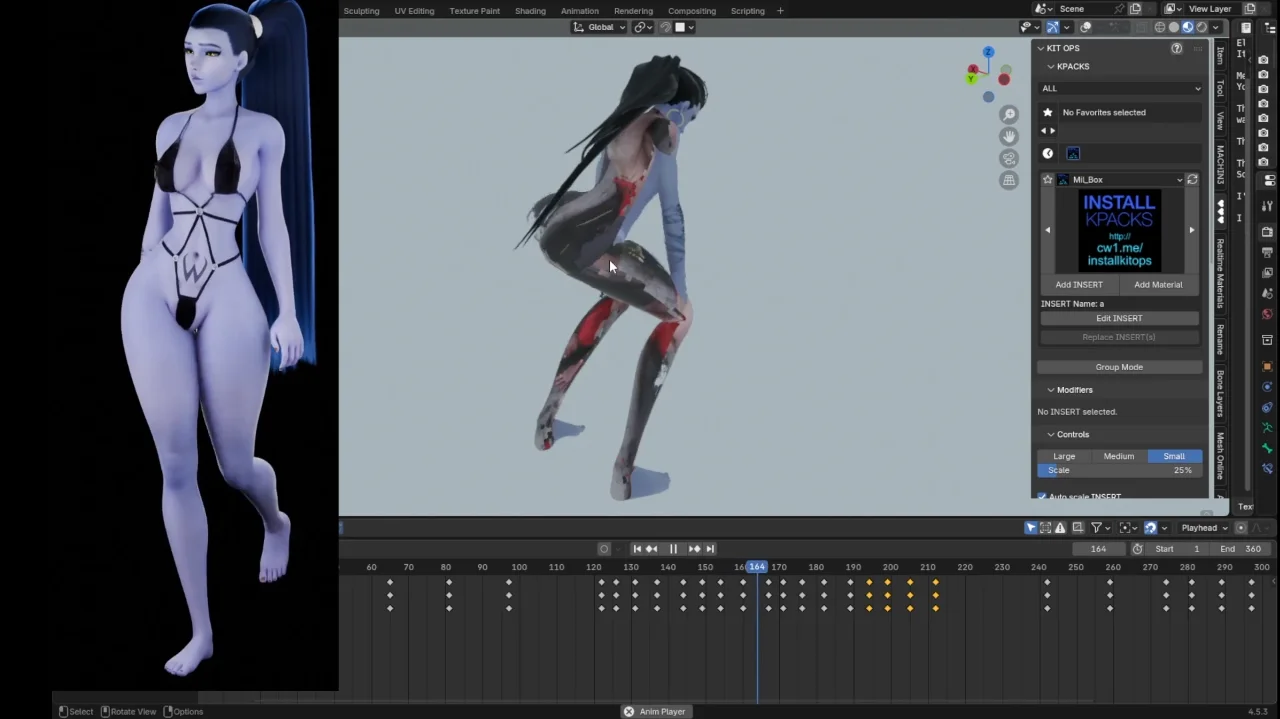Screen dimensions: 1280x719
Task: Refresh the Mil_Box KPACK list
Action: coord(1192,180)
